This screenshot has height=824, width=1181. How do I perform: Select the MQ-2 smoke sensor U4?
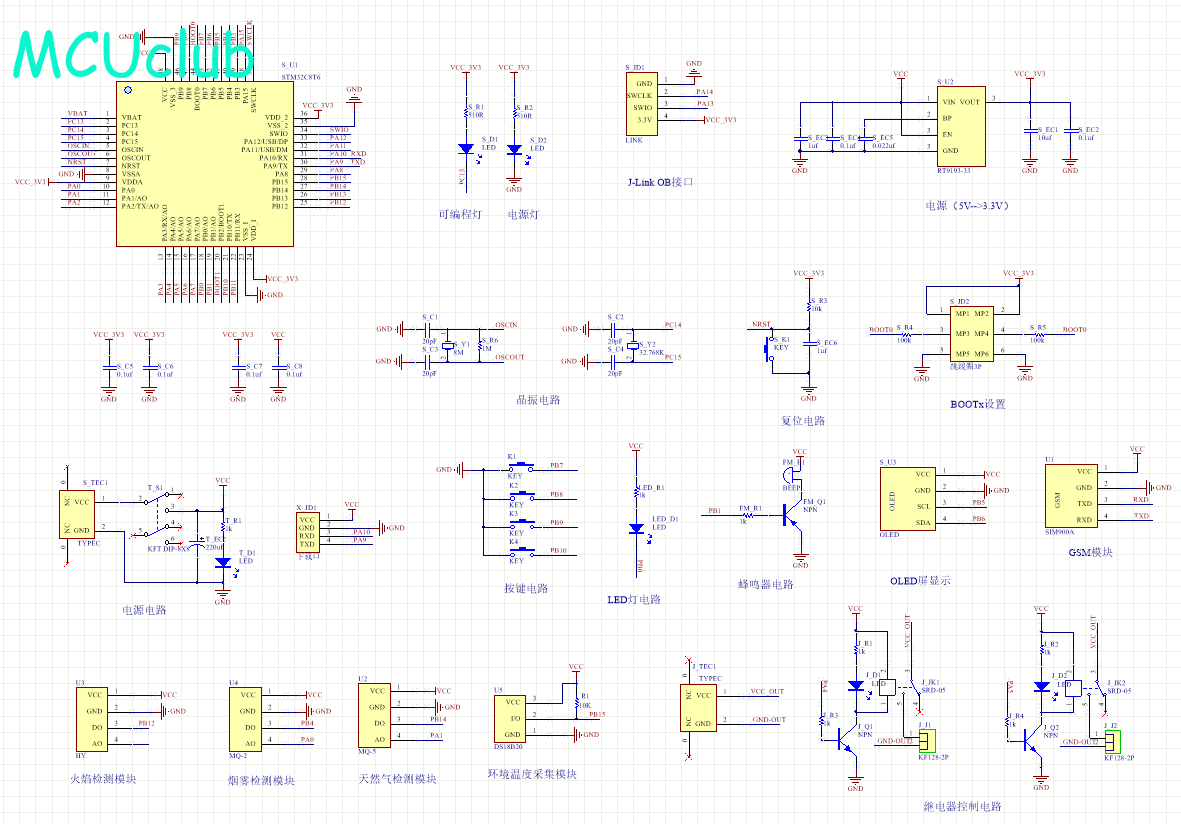(x=246, y=720)
